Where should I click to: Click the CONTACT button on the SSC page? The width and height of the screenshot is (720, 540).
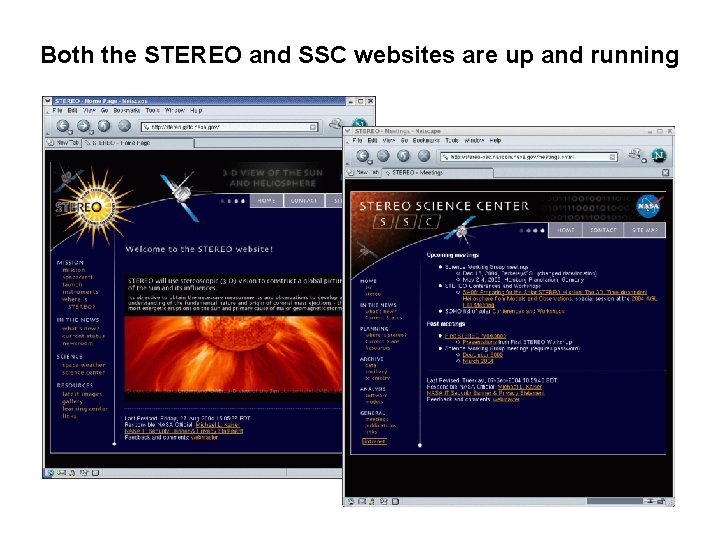click(603, 230)
